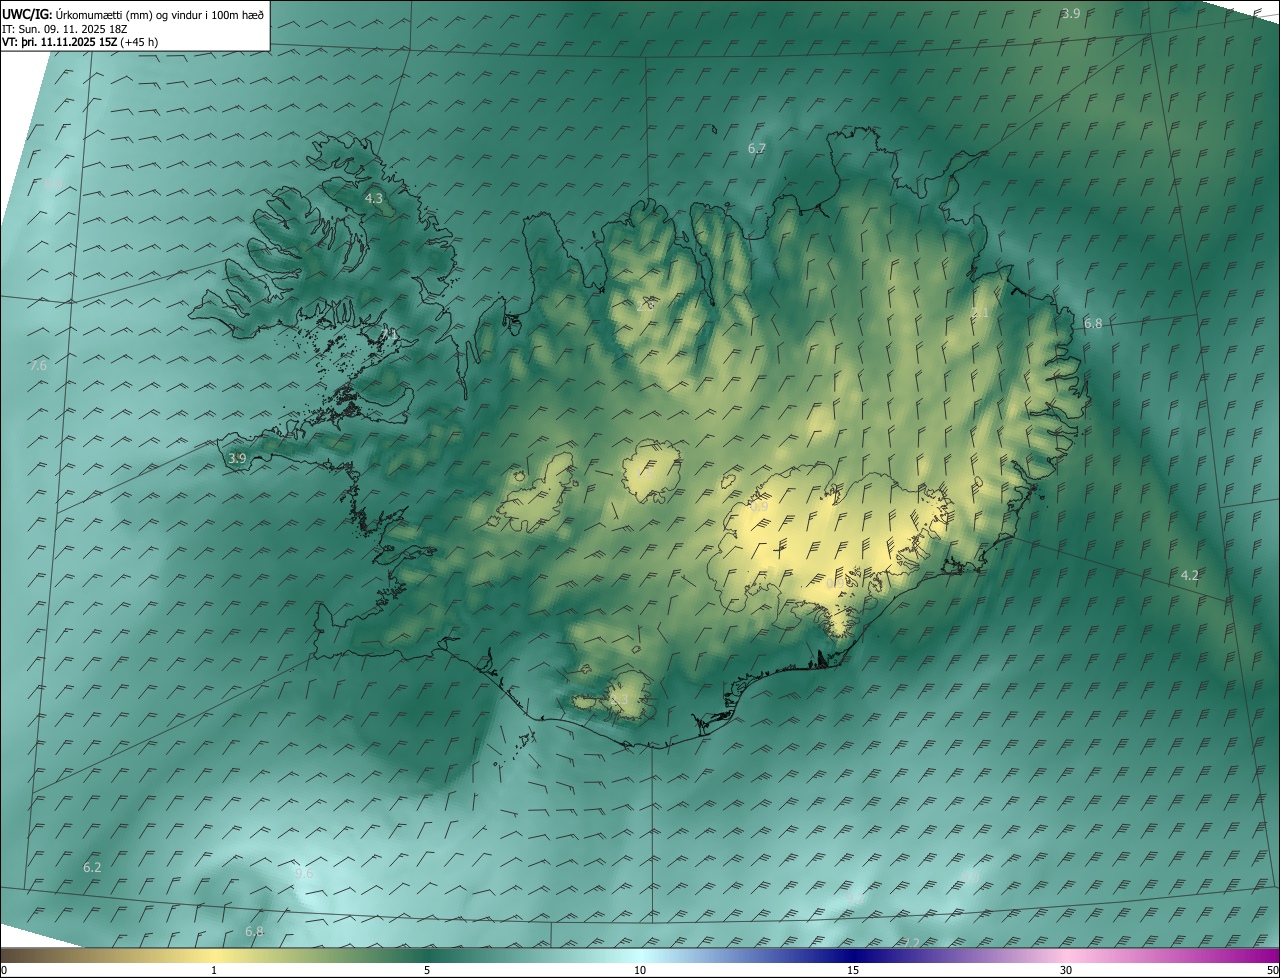
Task: Click the 9.6 value label south of Reykjanes
Action: pyautogui.click(x=304, y=873)
